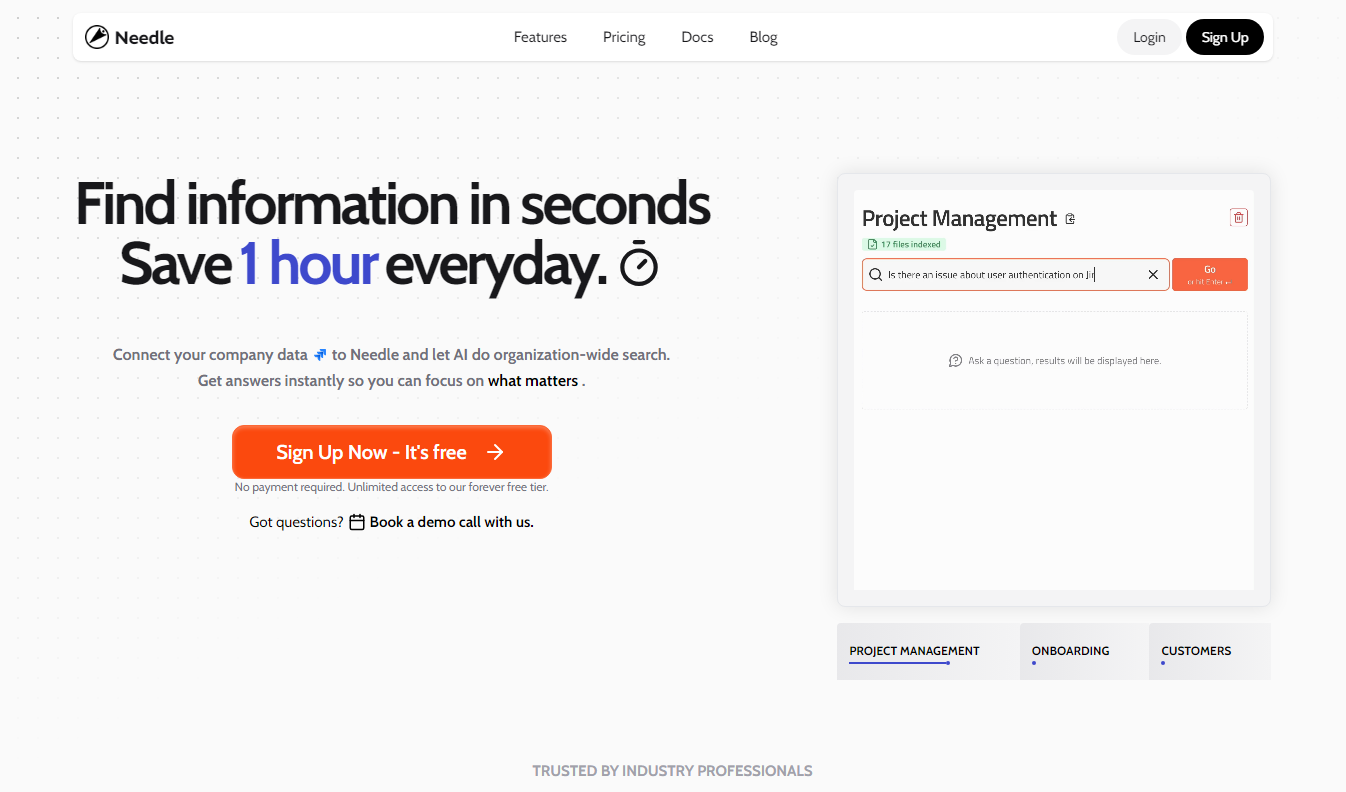Image resolution: width=1346 pixels, height=792 pixels.
Task: Focus the demo question input field
Action: (1016, 275)
